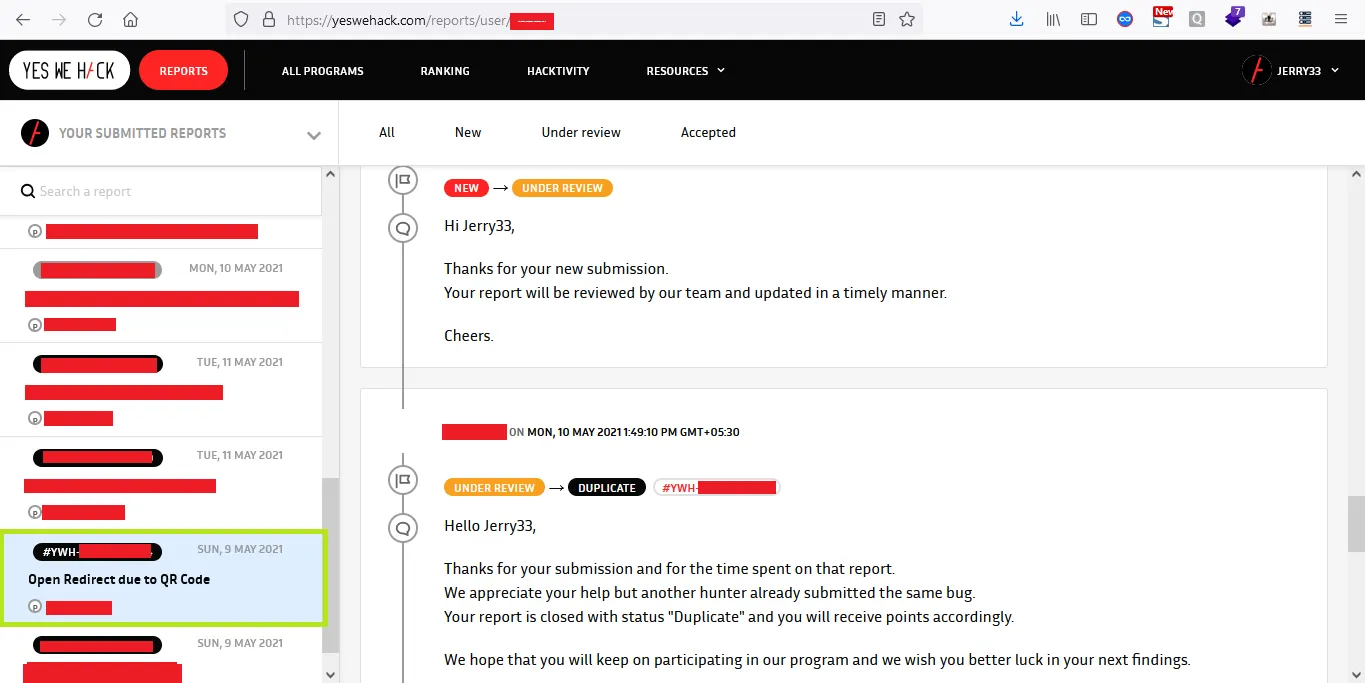The width and height of the screenshot is (1365, 683).
Task: Click the YES WE HACK logo
Action: click(69, 71)
